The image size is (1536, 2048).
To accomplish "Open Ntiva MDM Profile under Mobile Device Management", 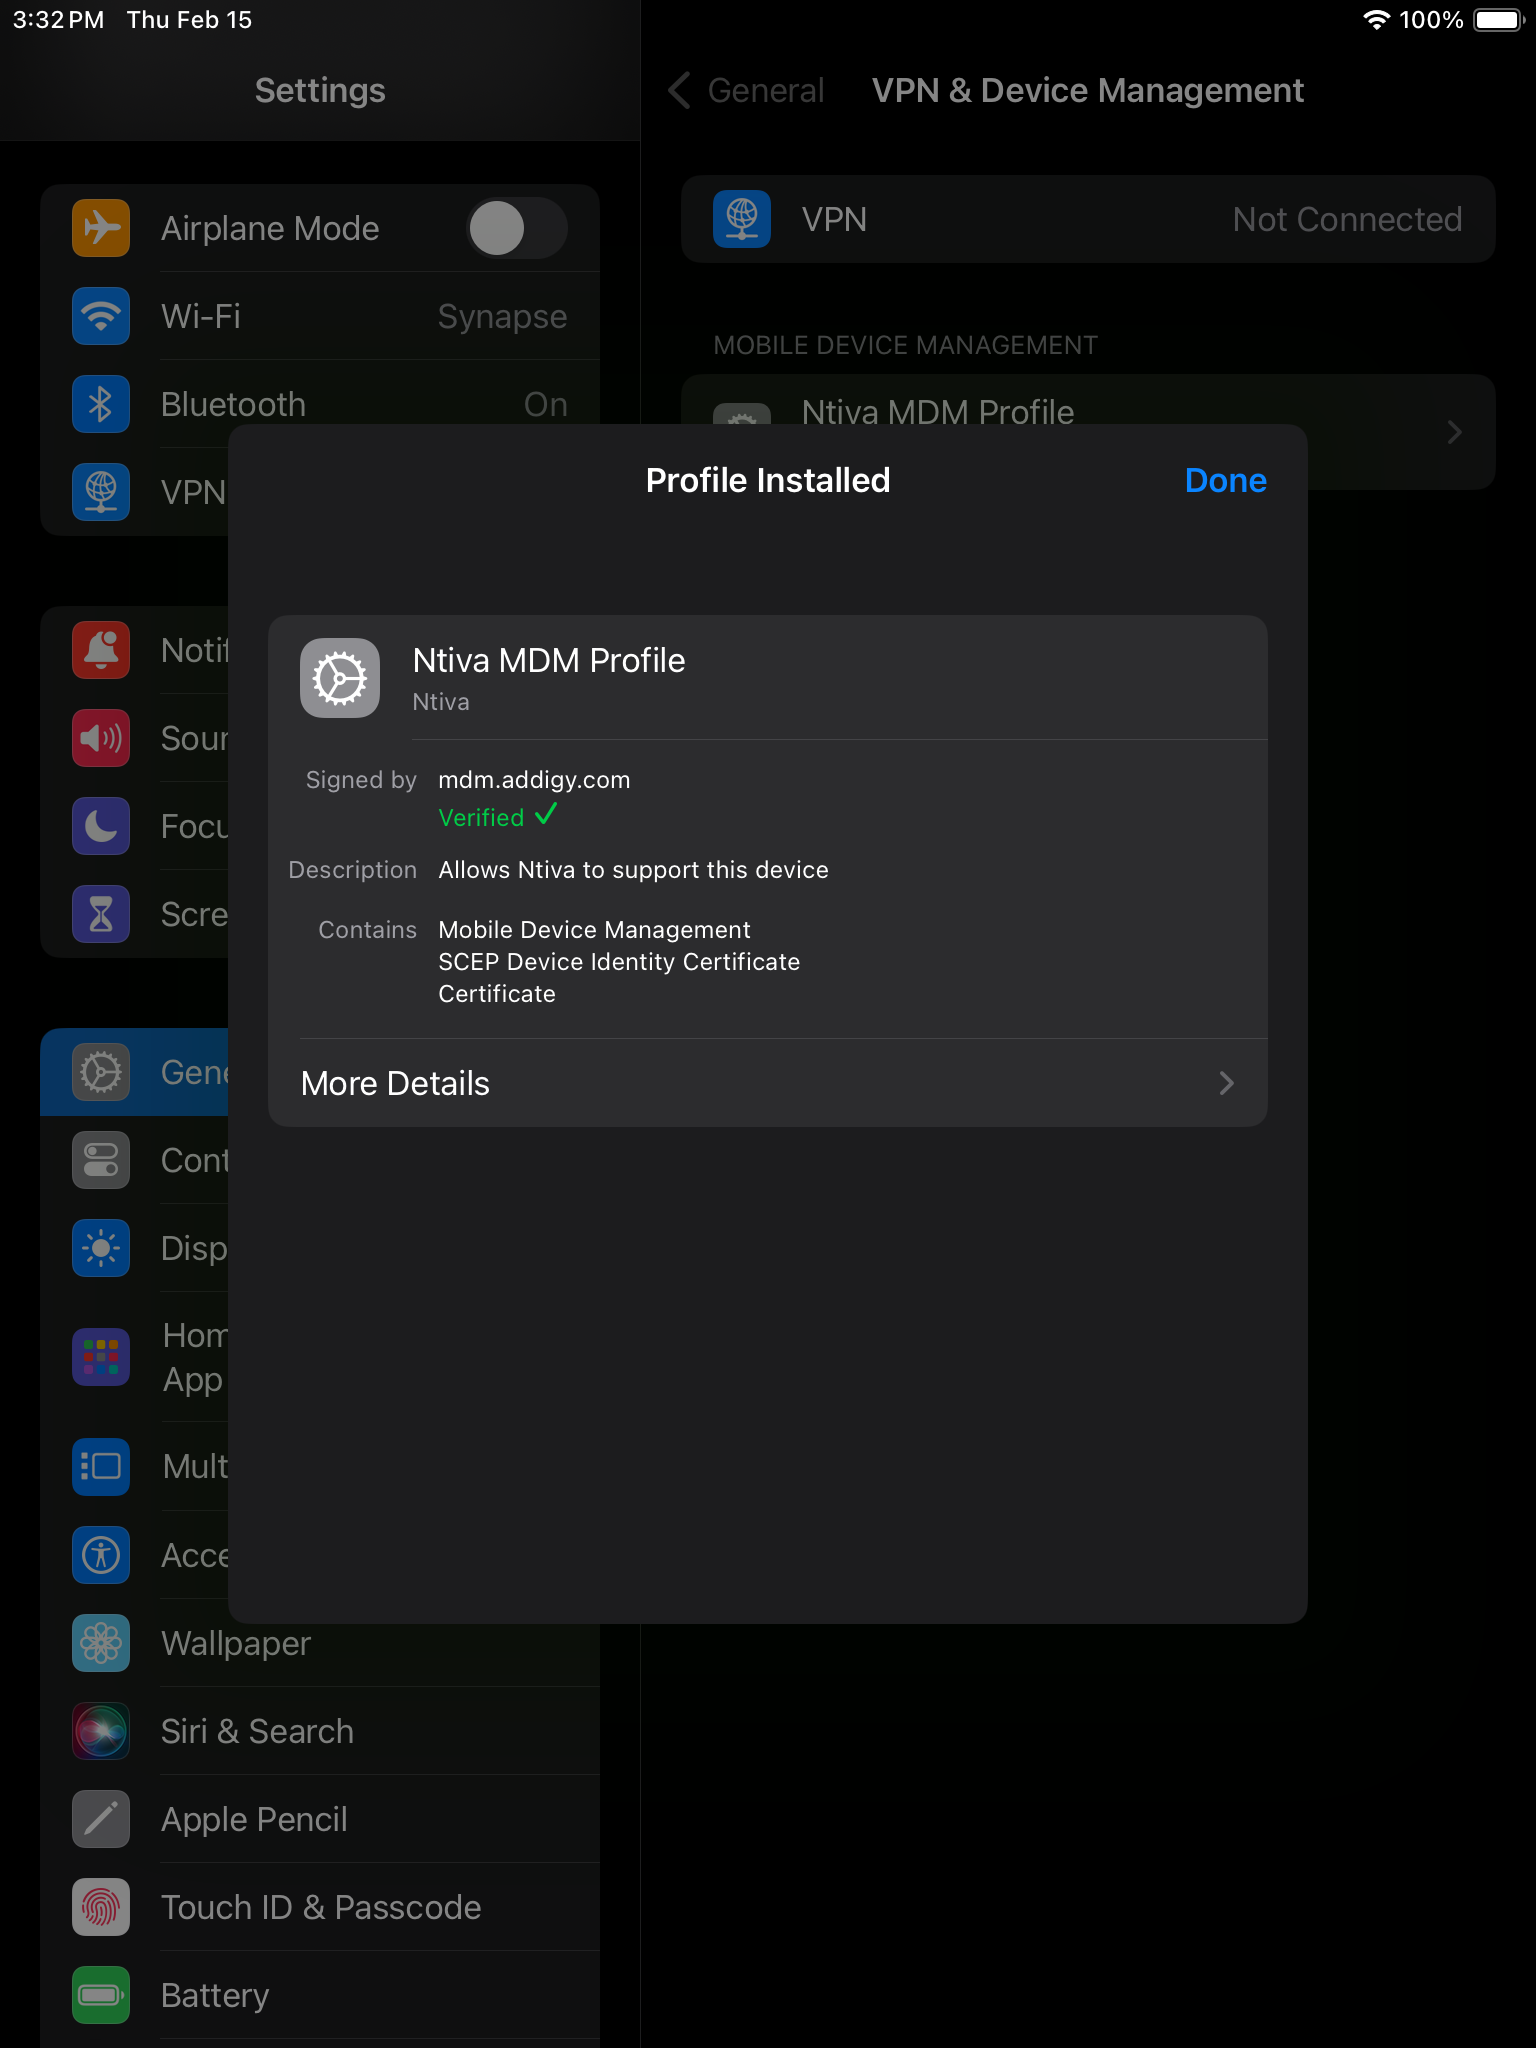I will (1088, 431).
